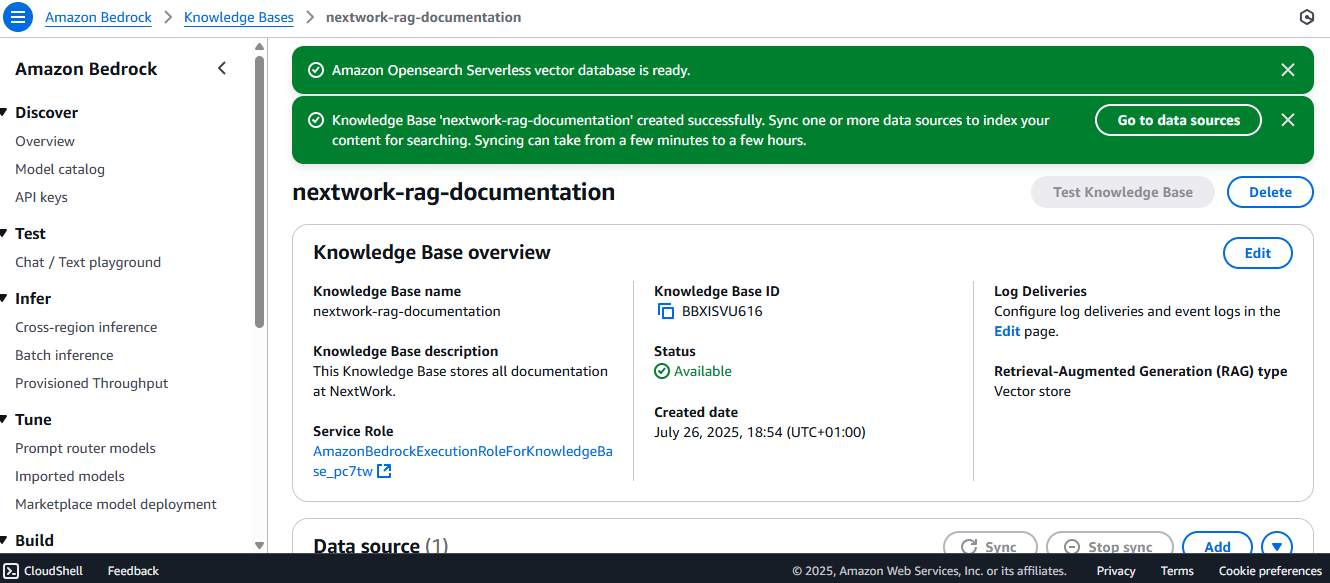Collapse the Amazon Bedrock sidebar chevron
The image size is (1330, 583).
[222, 68]
